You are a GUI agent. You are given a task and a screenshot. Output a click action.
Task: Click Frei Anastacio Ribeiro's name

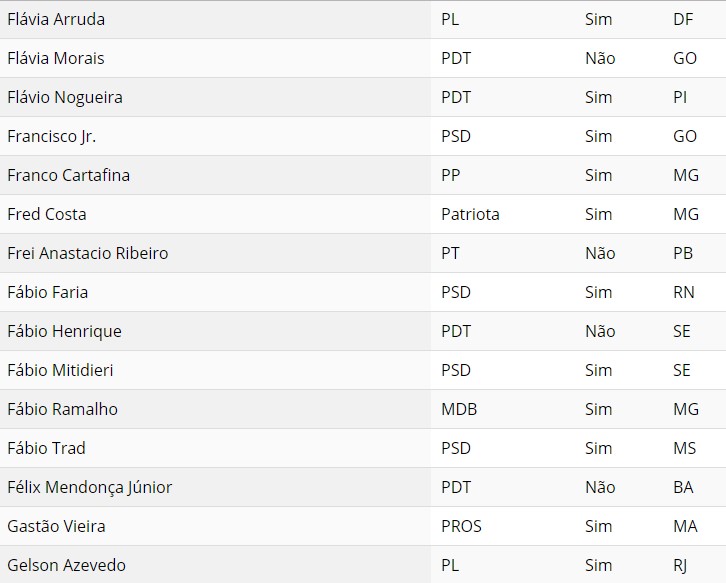pyautogui.click(x=88, y=253)
